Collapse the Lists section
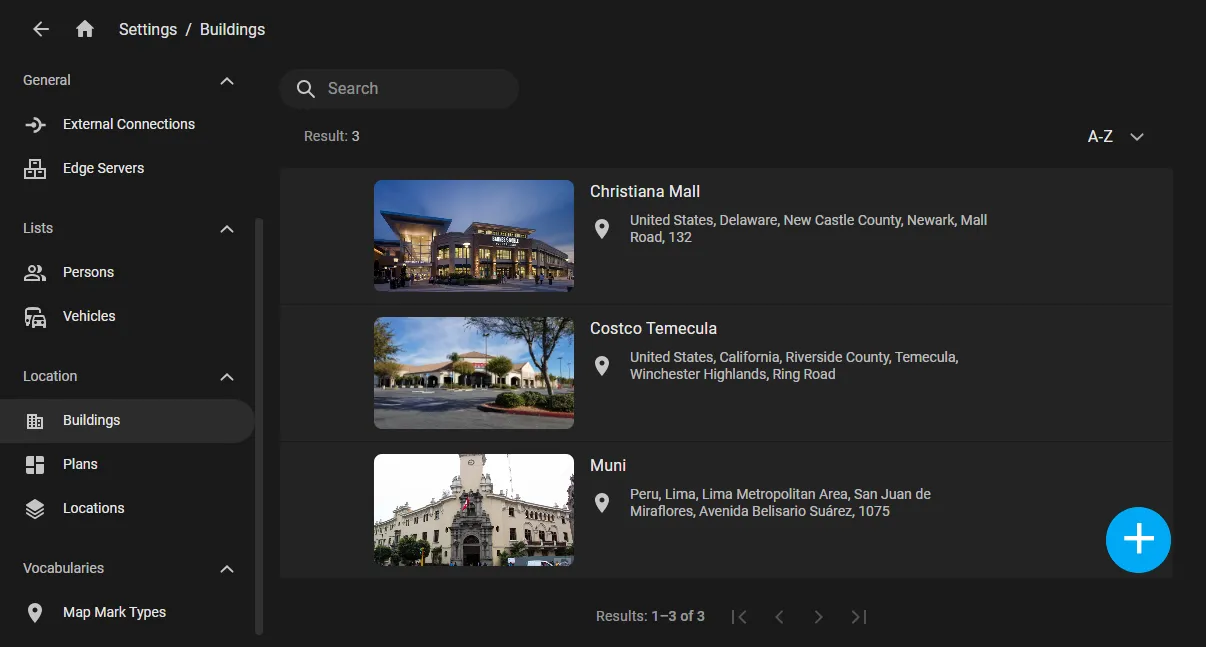 click(x=227, y=229)
